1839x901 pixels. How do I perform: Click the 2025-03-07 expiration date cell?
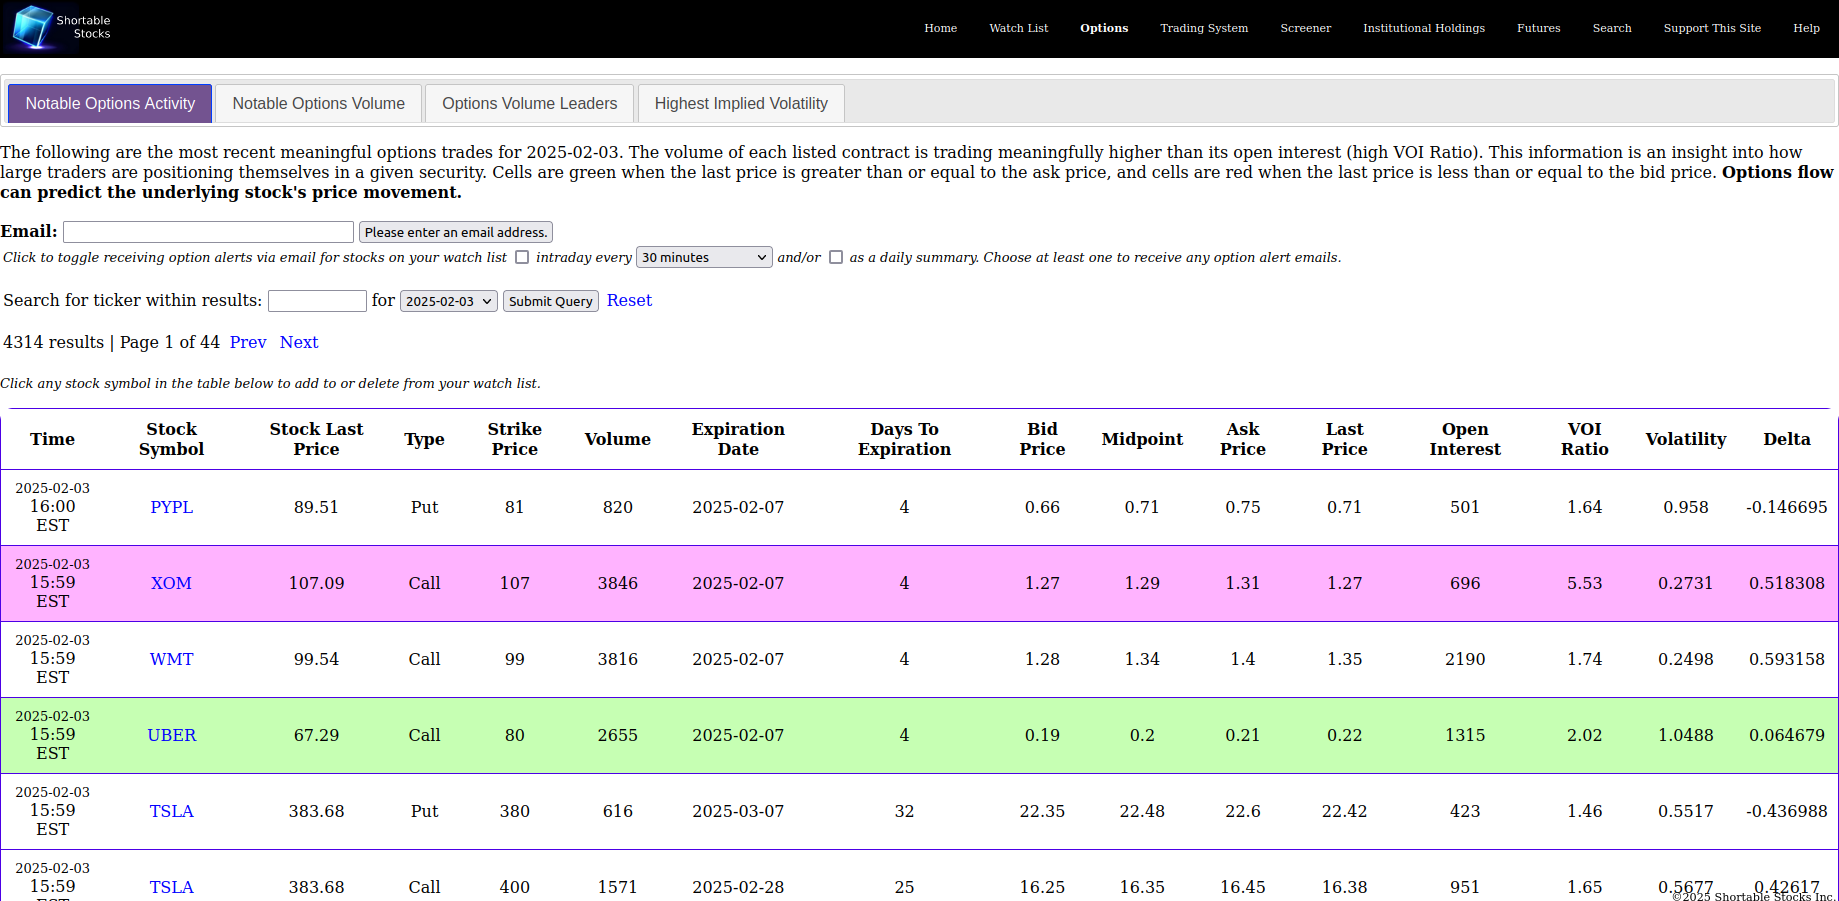pos(738,811)
